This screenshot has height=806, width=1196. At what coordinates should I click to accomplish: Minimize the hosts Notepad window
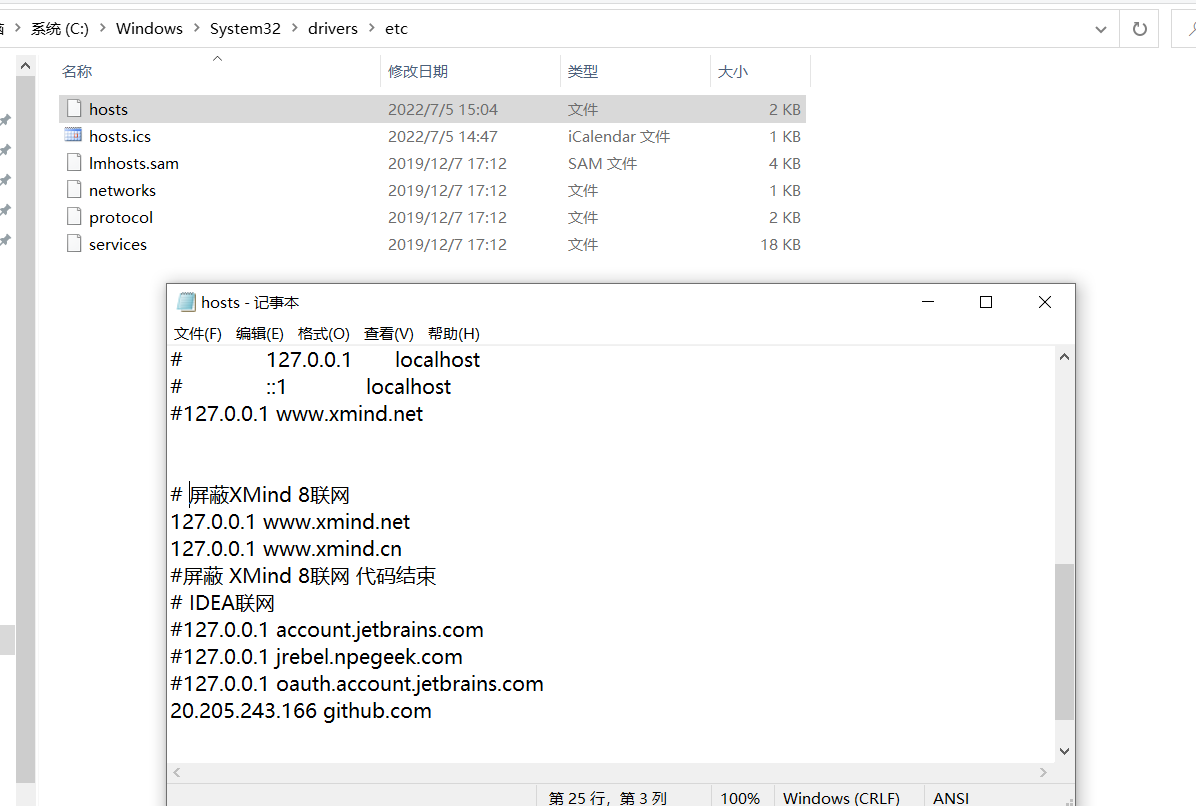tap(928, 302)
